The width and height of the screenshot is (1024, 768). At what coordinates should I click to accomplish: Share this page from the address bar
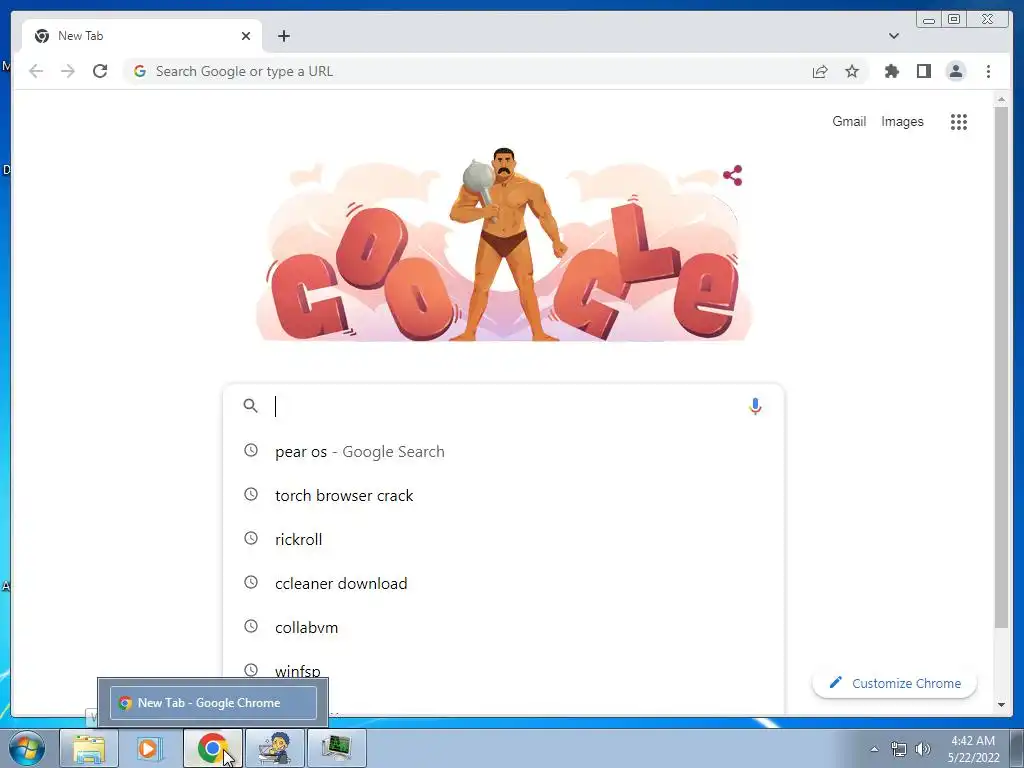click(820, 71)
